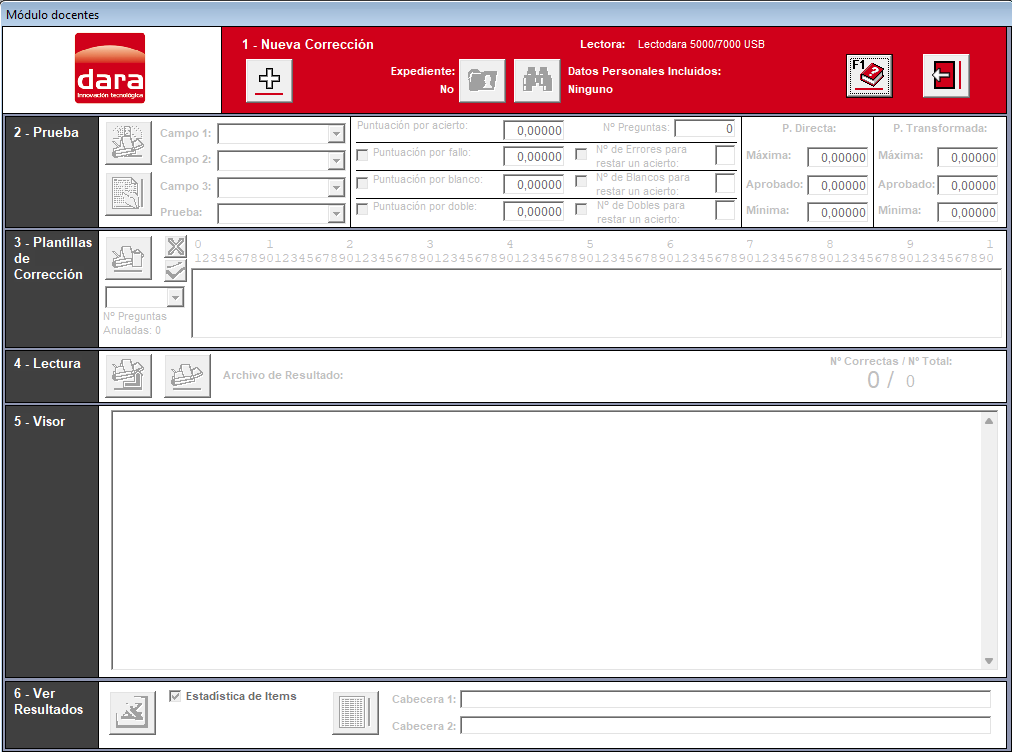The image size is (1012, 752).
Task: Click the Puntuación por acierto value field
Action: tap(533, 130)
